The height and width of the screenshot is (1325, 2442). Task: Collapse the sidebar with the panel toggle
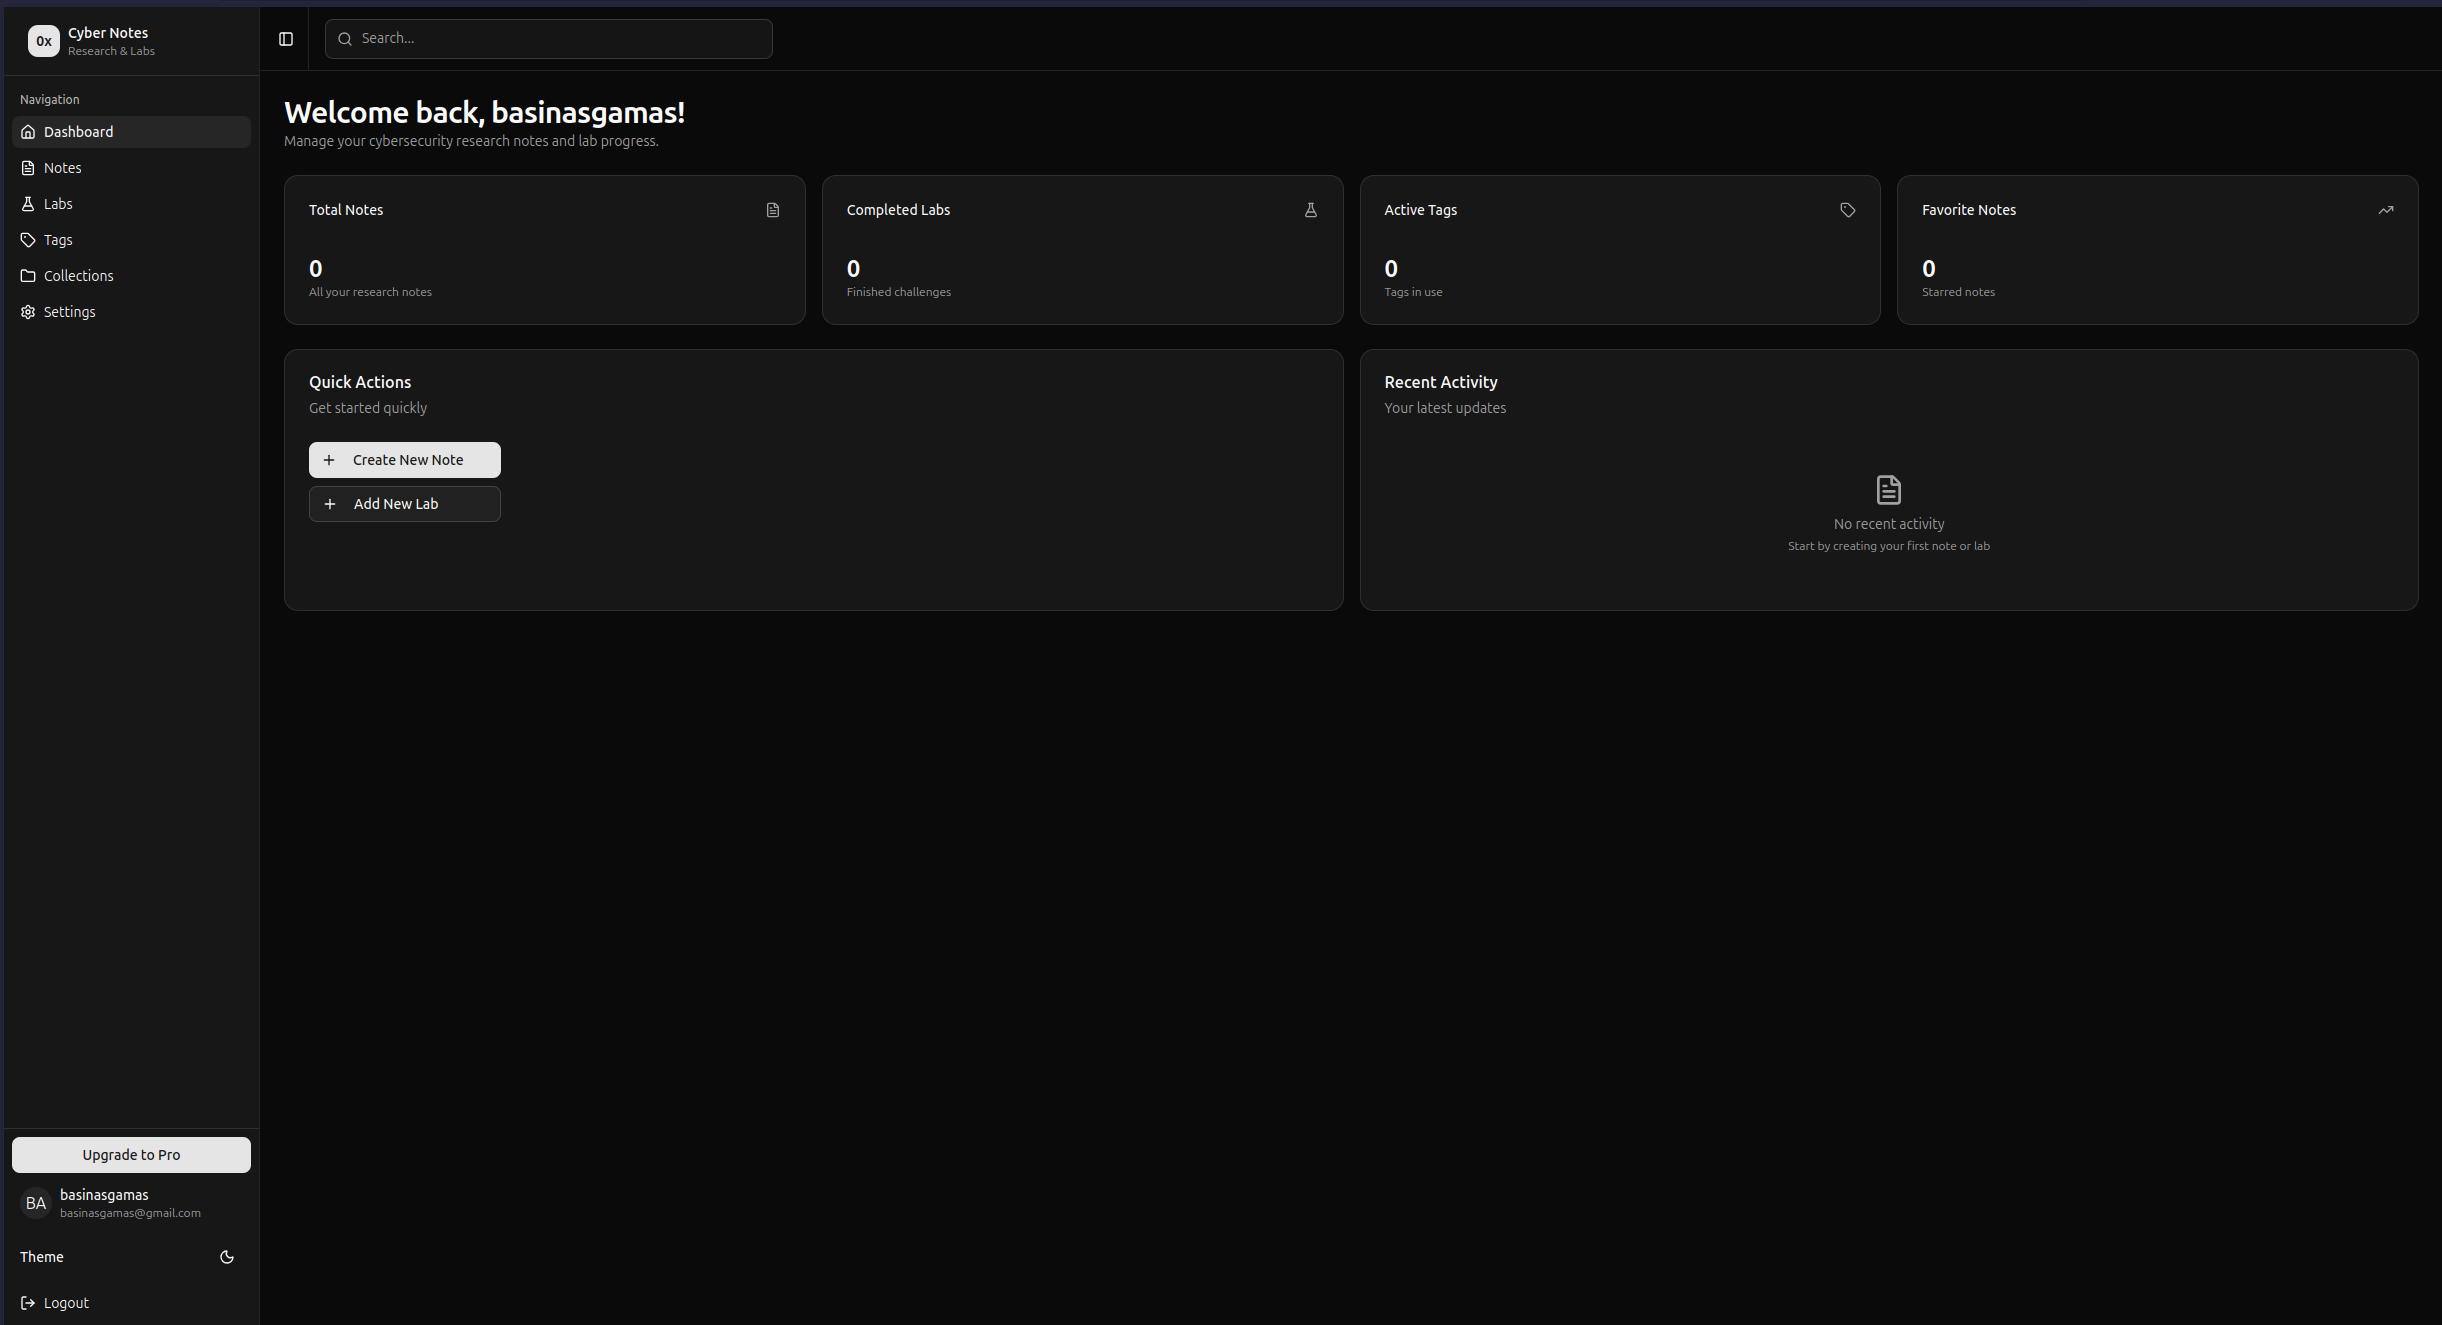[x=285, y=39]
